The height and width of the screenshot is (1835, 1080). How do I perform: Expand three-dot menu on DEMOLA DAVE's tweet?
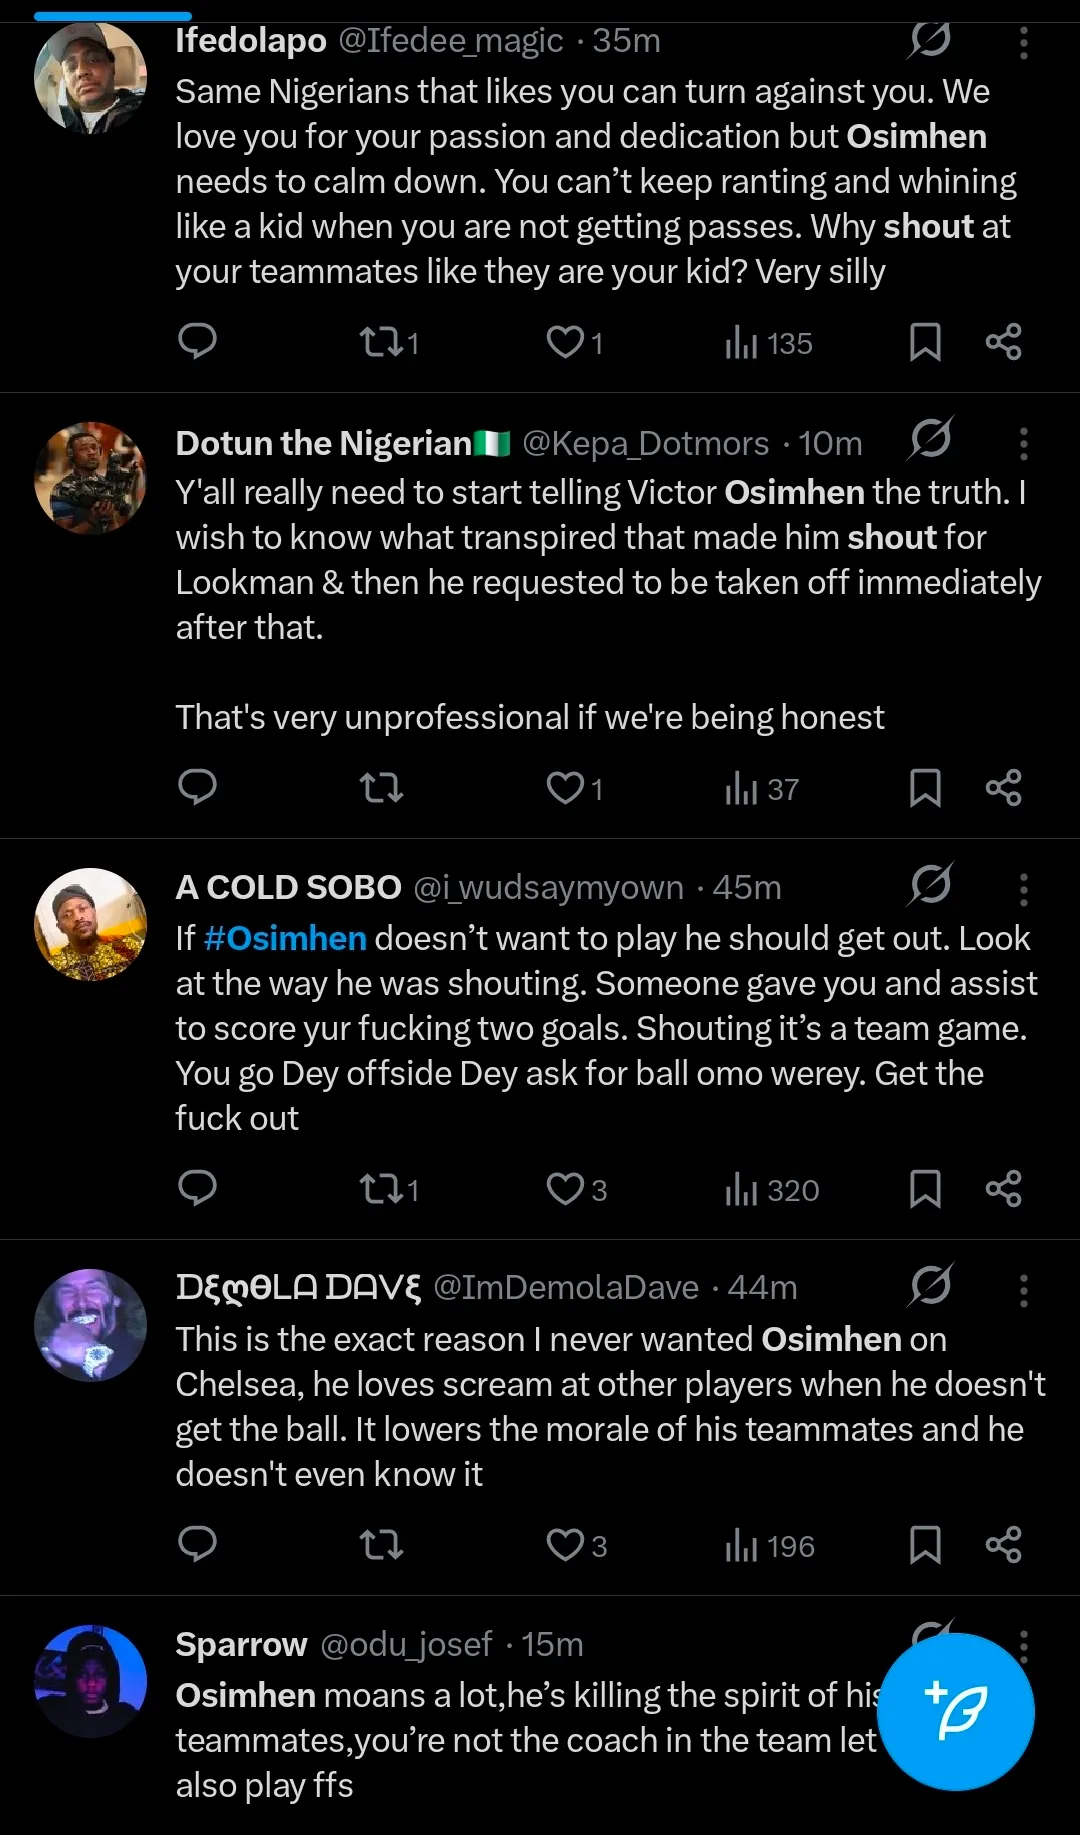point(1023,1290)
